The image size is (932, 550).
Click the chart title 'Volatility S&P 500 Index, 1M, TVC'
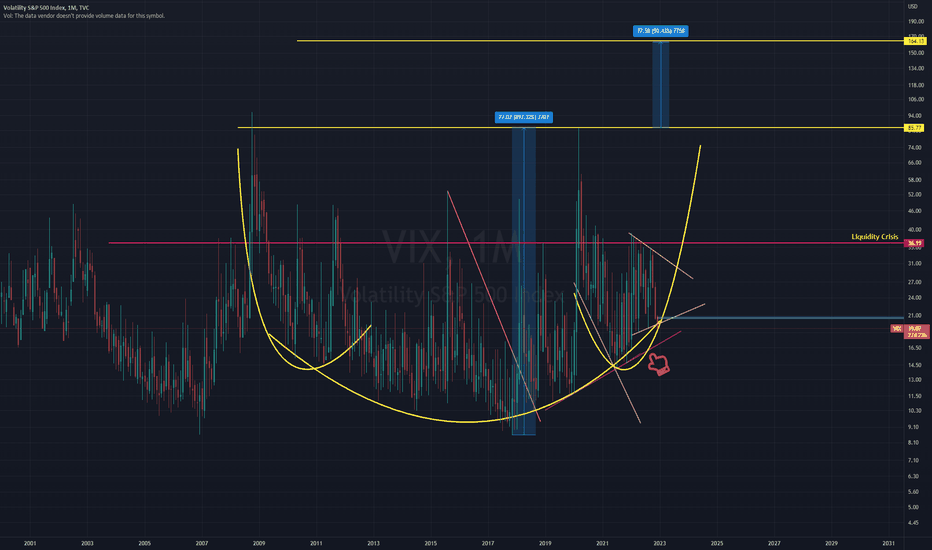[46, 8]
